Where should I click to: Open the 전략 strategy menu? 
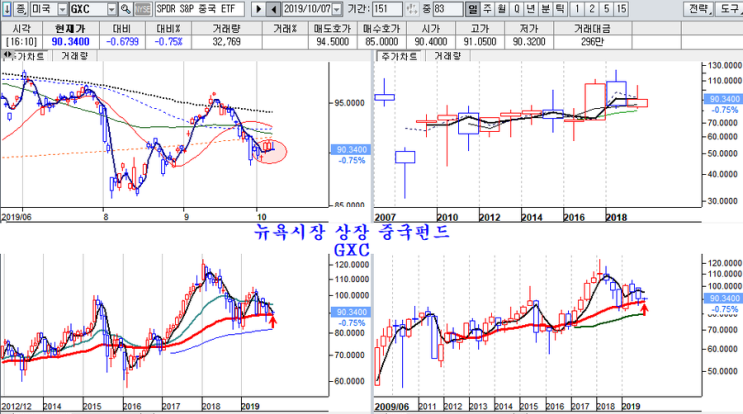pyautogui.click(x=698, y=9)
